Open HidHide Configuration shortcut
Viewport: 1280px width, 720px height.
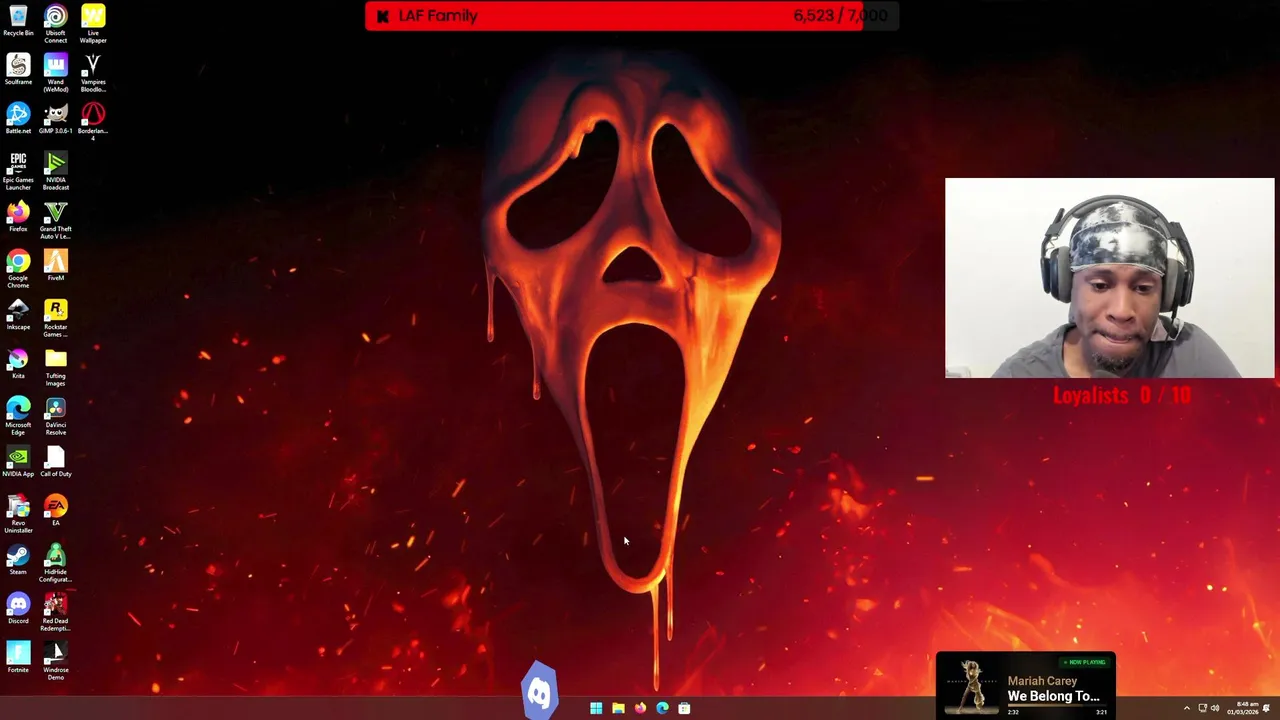tap(56, 563)
